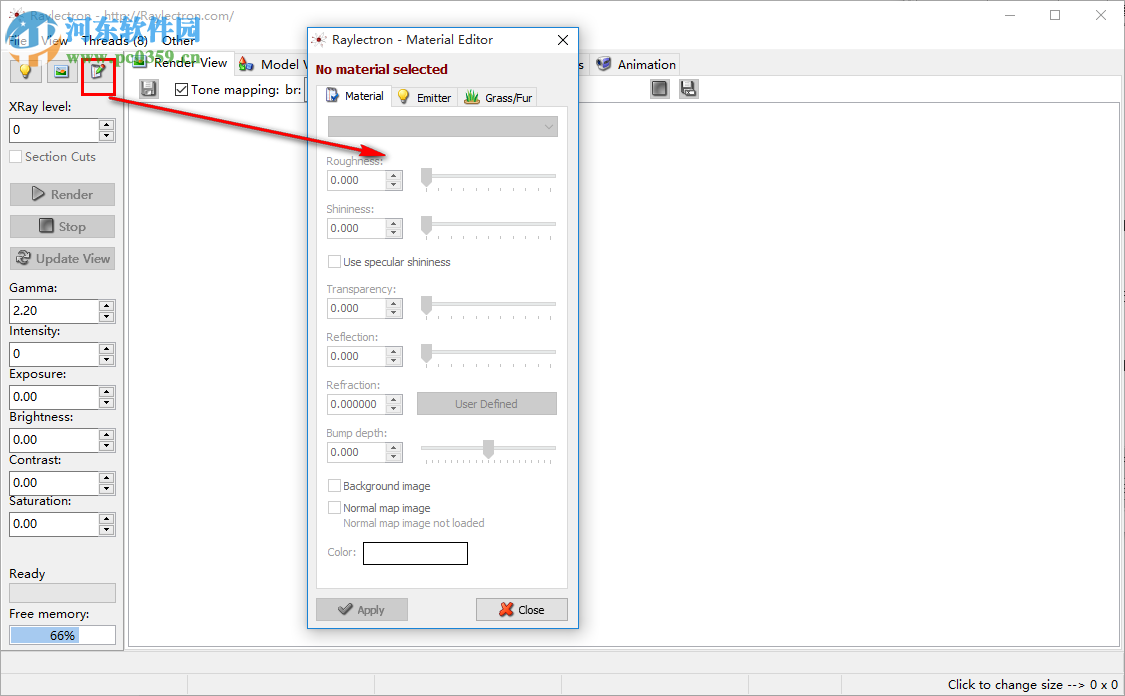Open the image icon on the toolbar
Screen dimensions: 1125x696
pyautogui.click(x=61, y=72)
